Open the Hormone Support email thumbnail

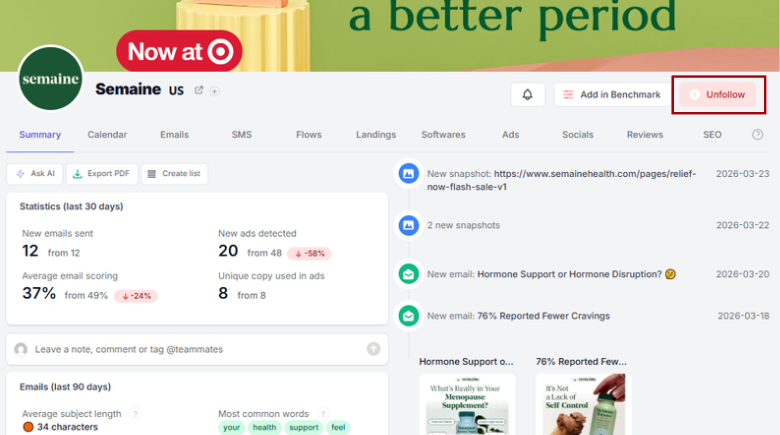coord(467,404)
